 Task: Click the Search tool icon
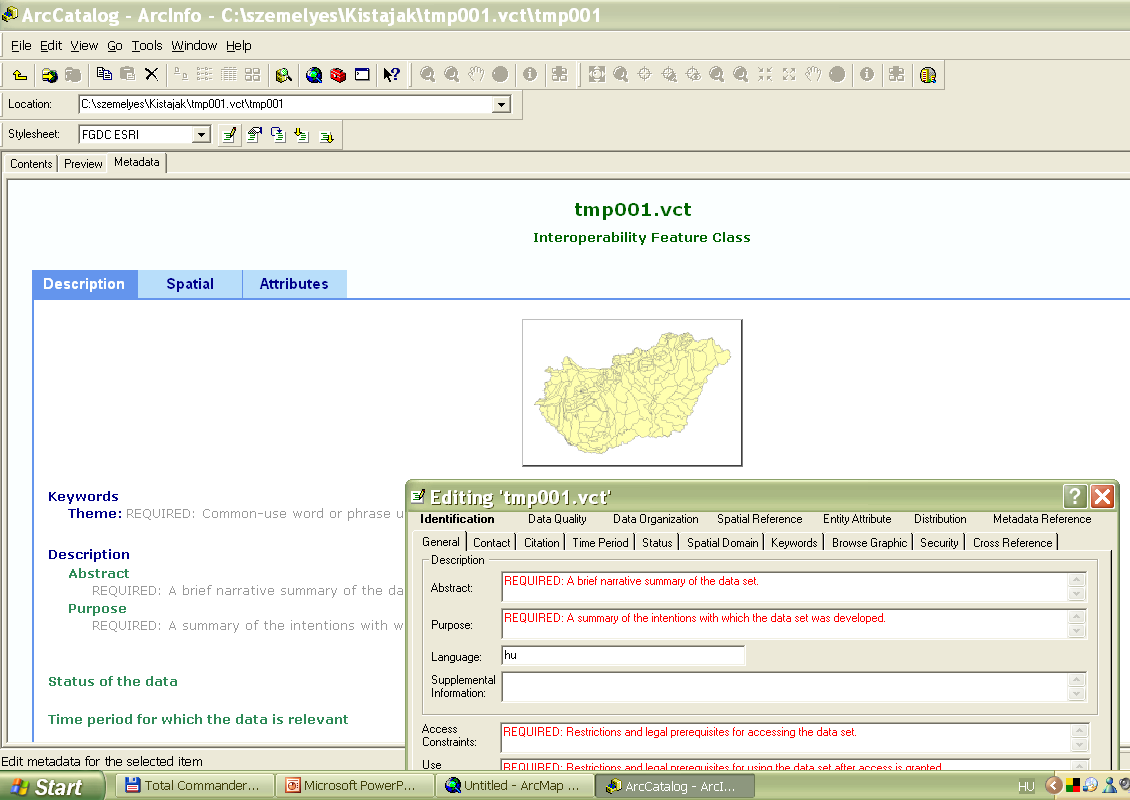pos(283,74)
